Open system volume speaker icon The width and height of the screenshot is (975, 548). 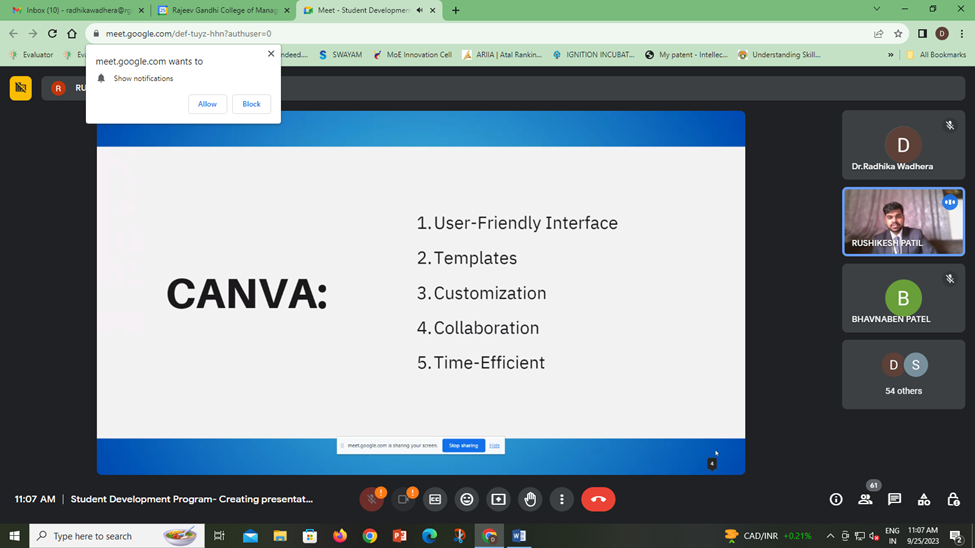874,536
